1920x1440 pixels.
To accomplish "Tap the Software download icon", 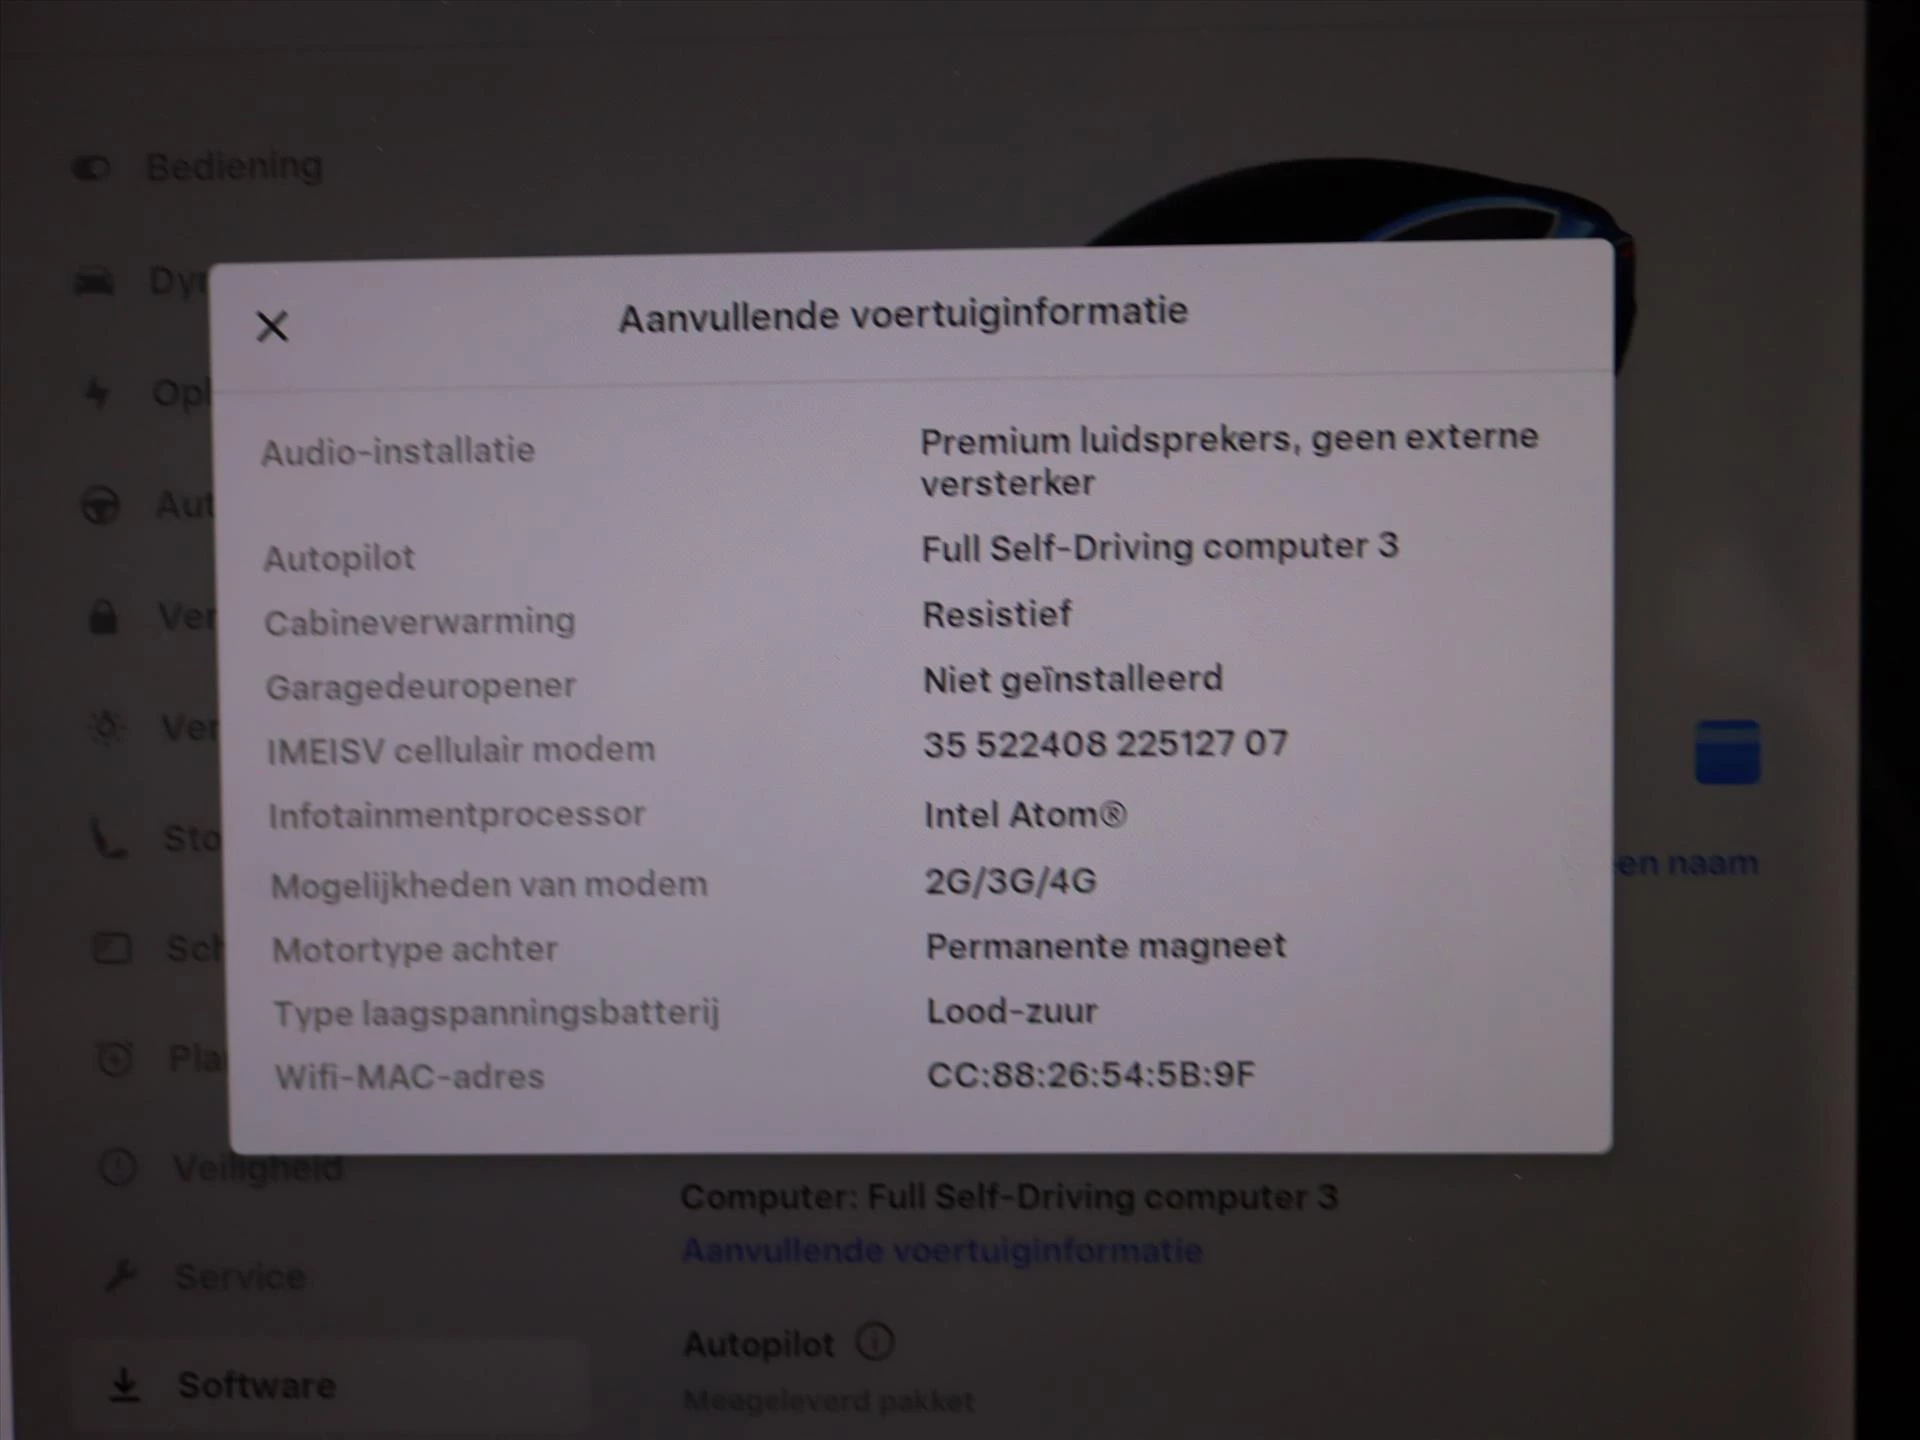I will [x=125, y=1385].
